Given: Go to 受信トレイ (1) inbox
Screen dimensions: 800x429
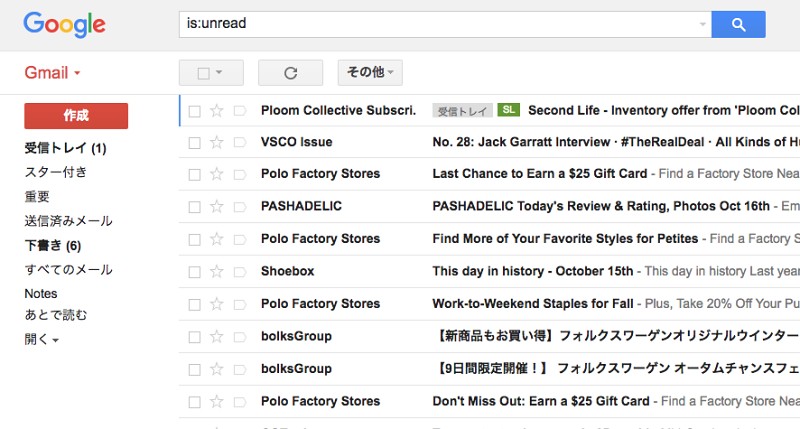Looking at the screenshot, I should click(x=65, y=148).
